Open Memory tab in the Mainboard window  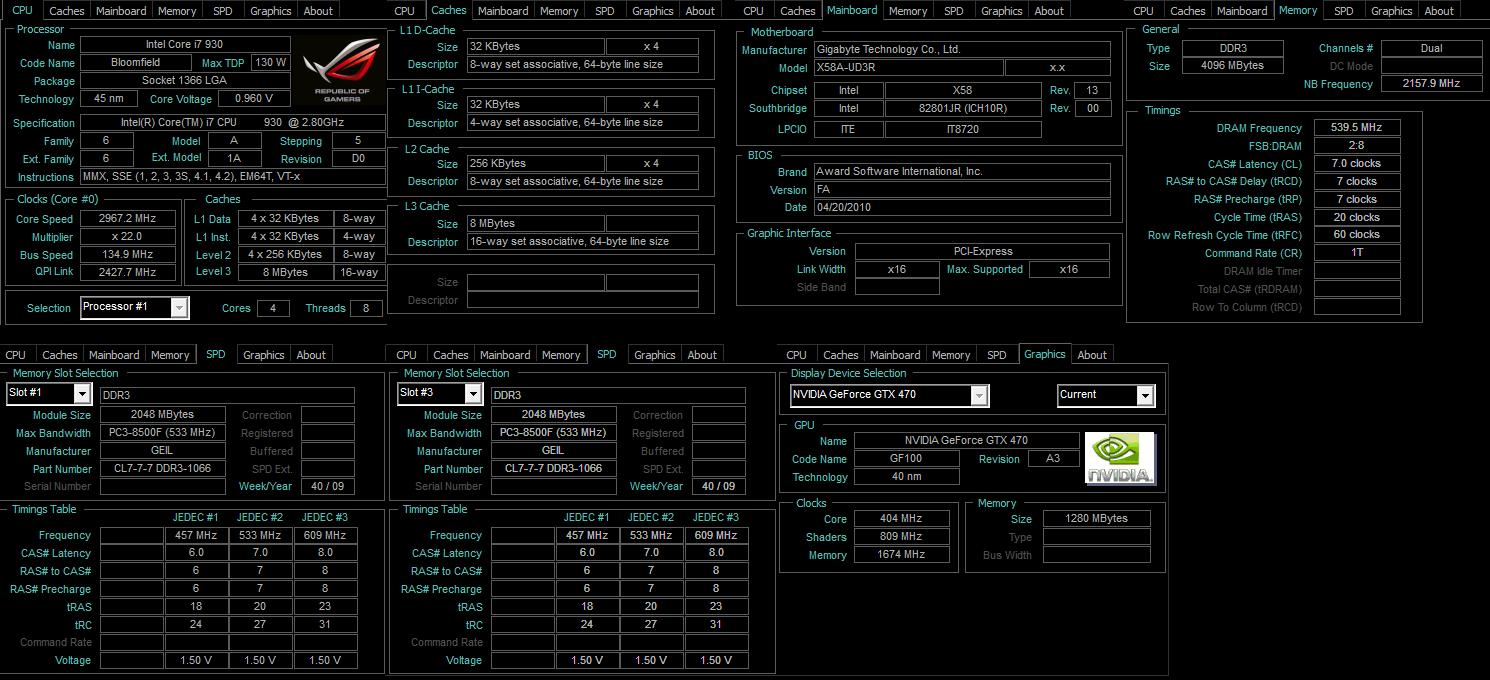[x=908, y=11]
